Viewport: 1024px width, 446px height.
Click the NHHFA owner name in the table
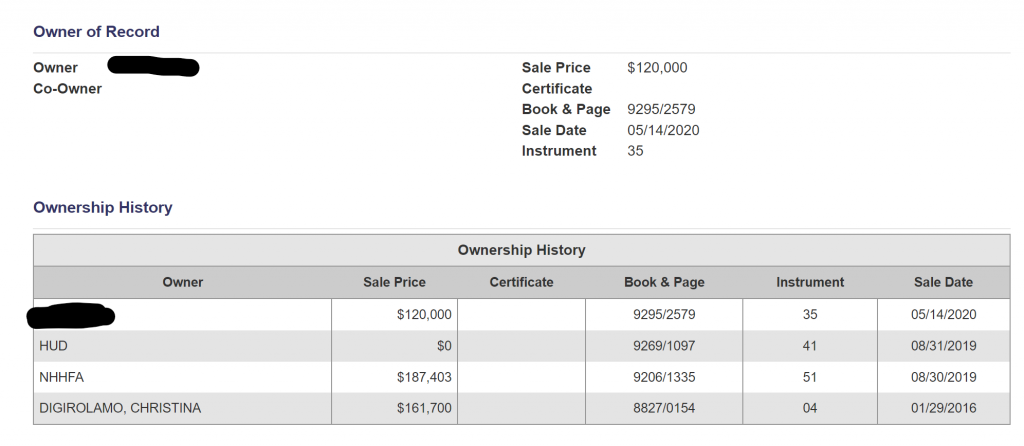coord(61,377)
